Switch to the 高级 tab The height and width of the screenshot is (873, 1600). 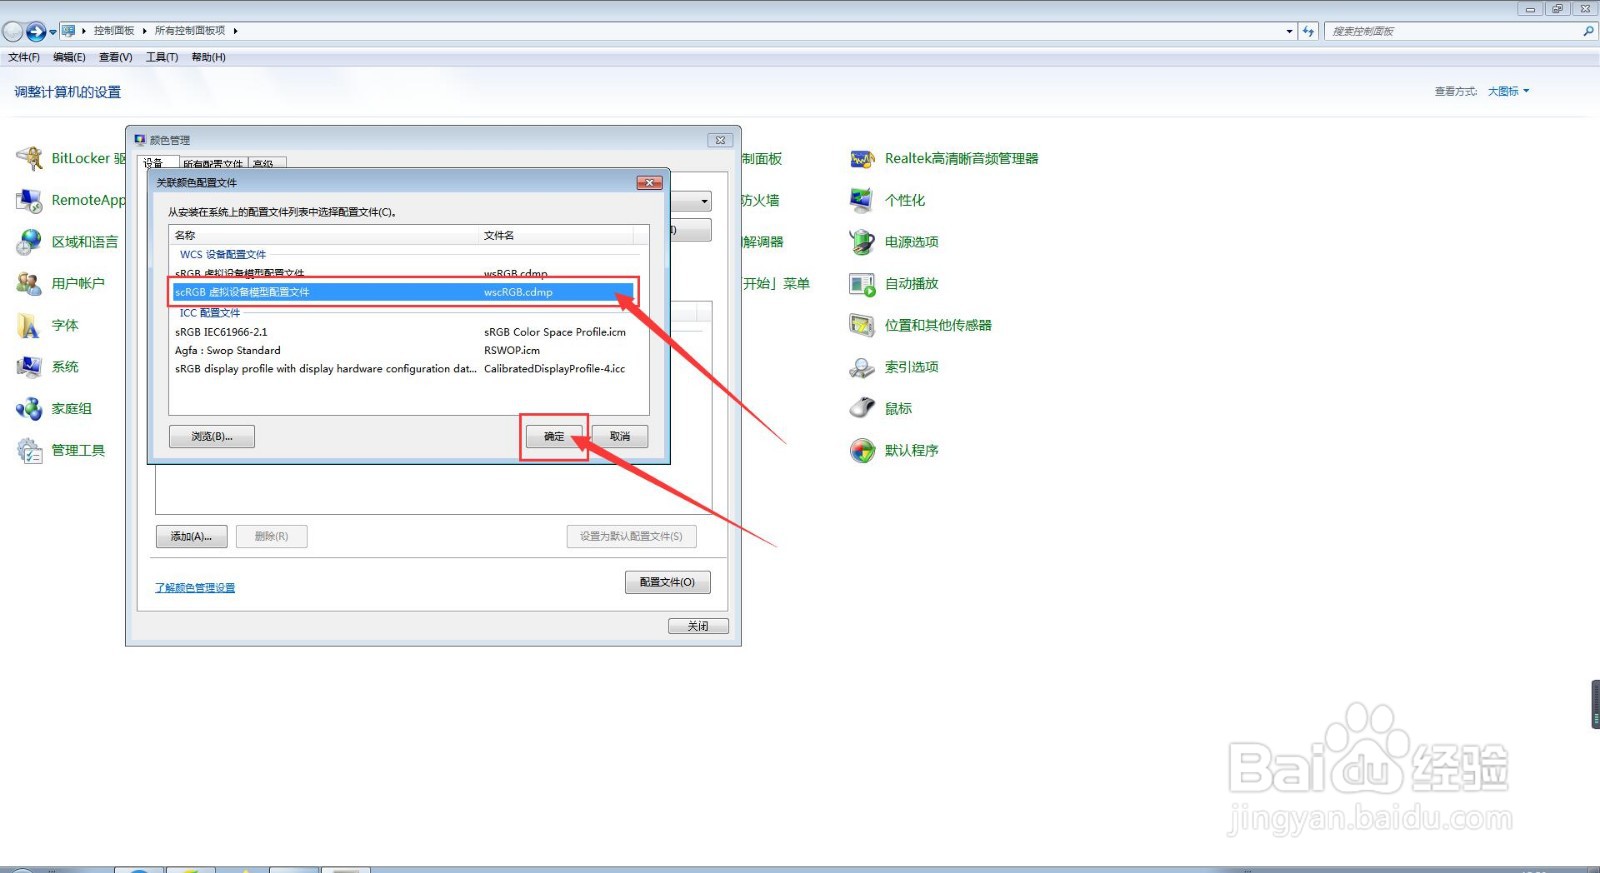pyautogui.click(x=266, y=162)
